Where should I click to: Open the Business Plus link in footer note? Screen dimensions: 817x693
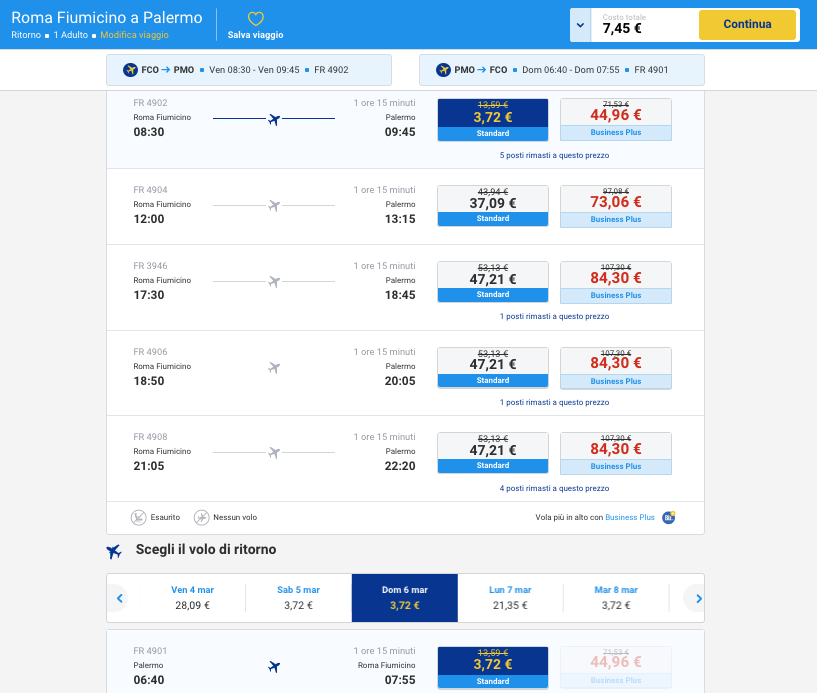(630, 517)
